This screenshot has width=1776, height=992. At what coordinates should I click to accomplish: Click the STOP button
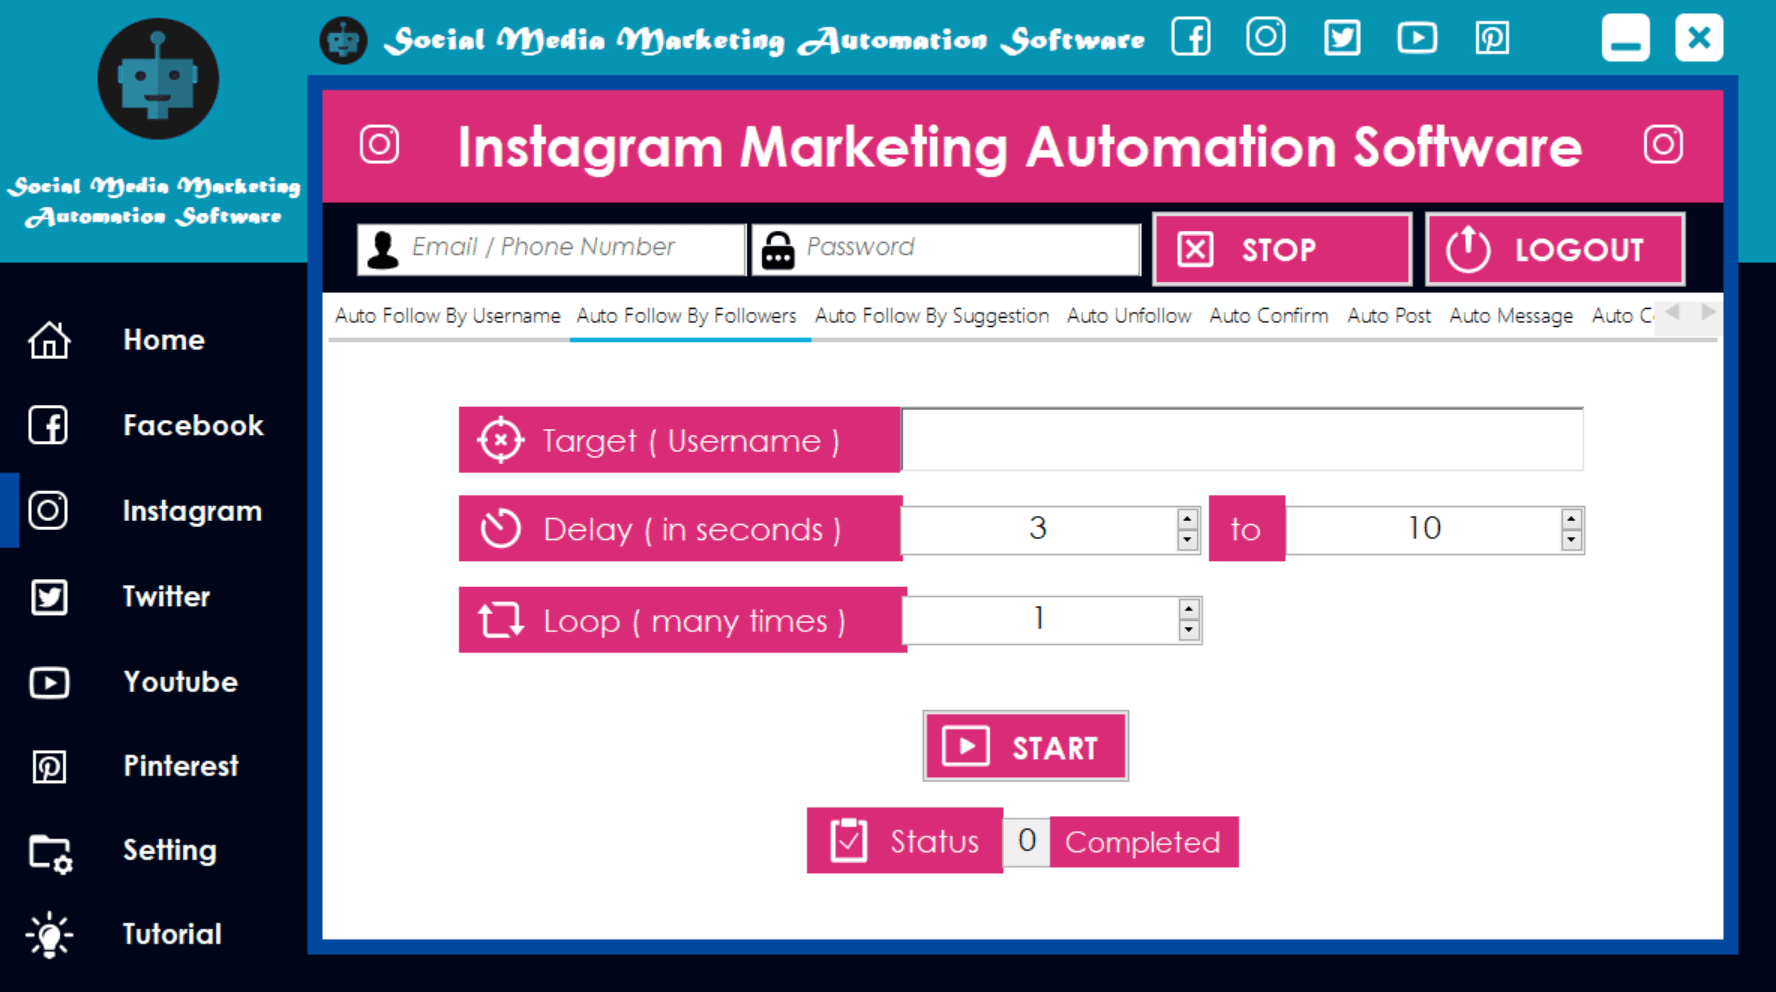(1282, 249)
